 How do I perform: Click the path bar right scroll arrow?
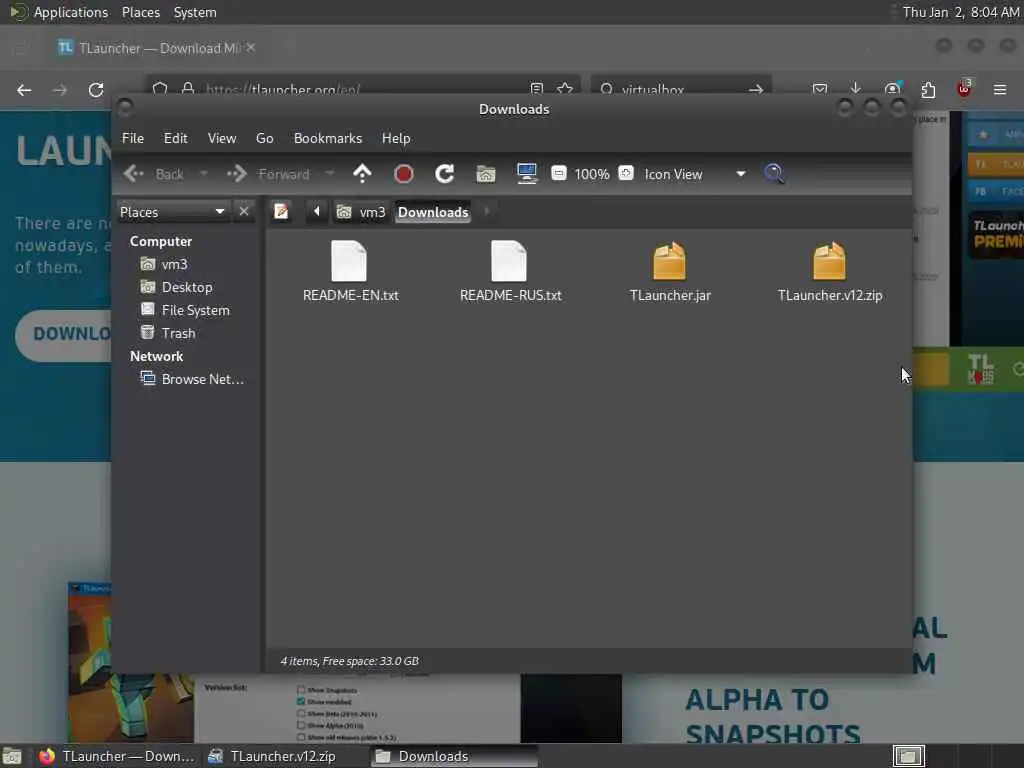click(x=487, y=212)
